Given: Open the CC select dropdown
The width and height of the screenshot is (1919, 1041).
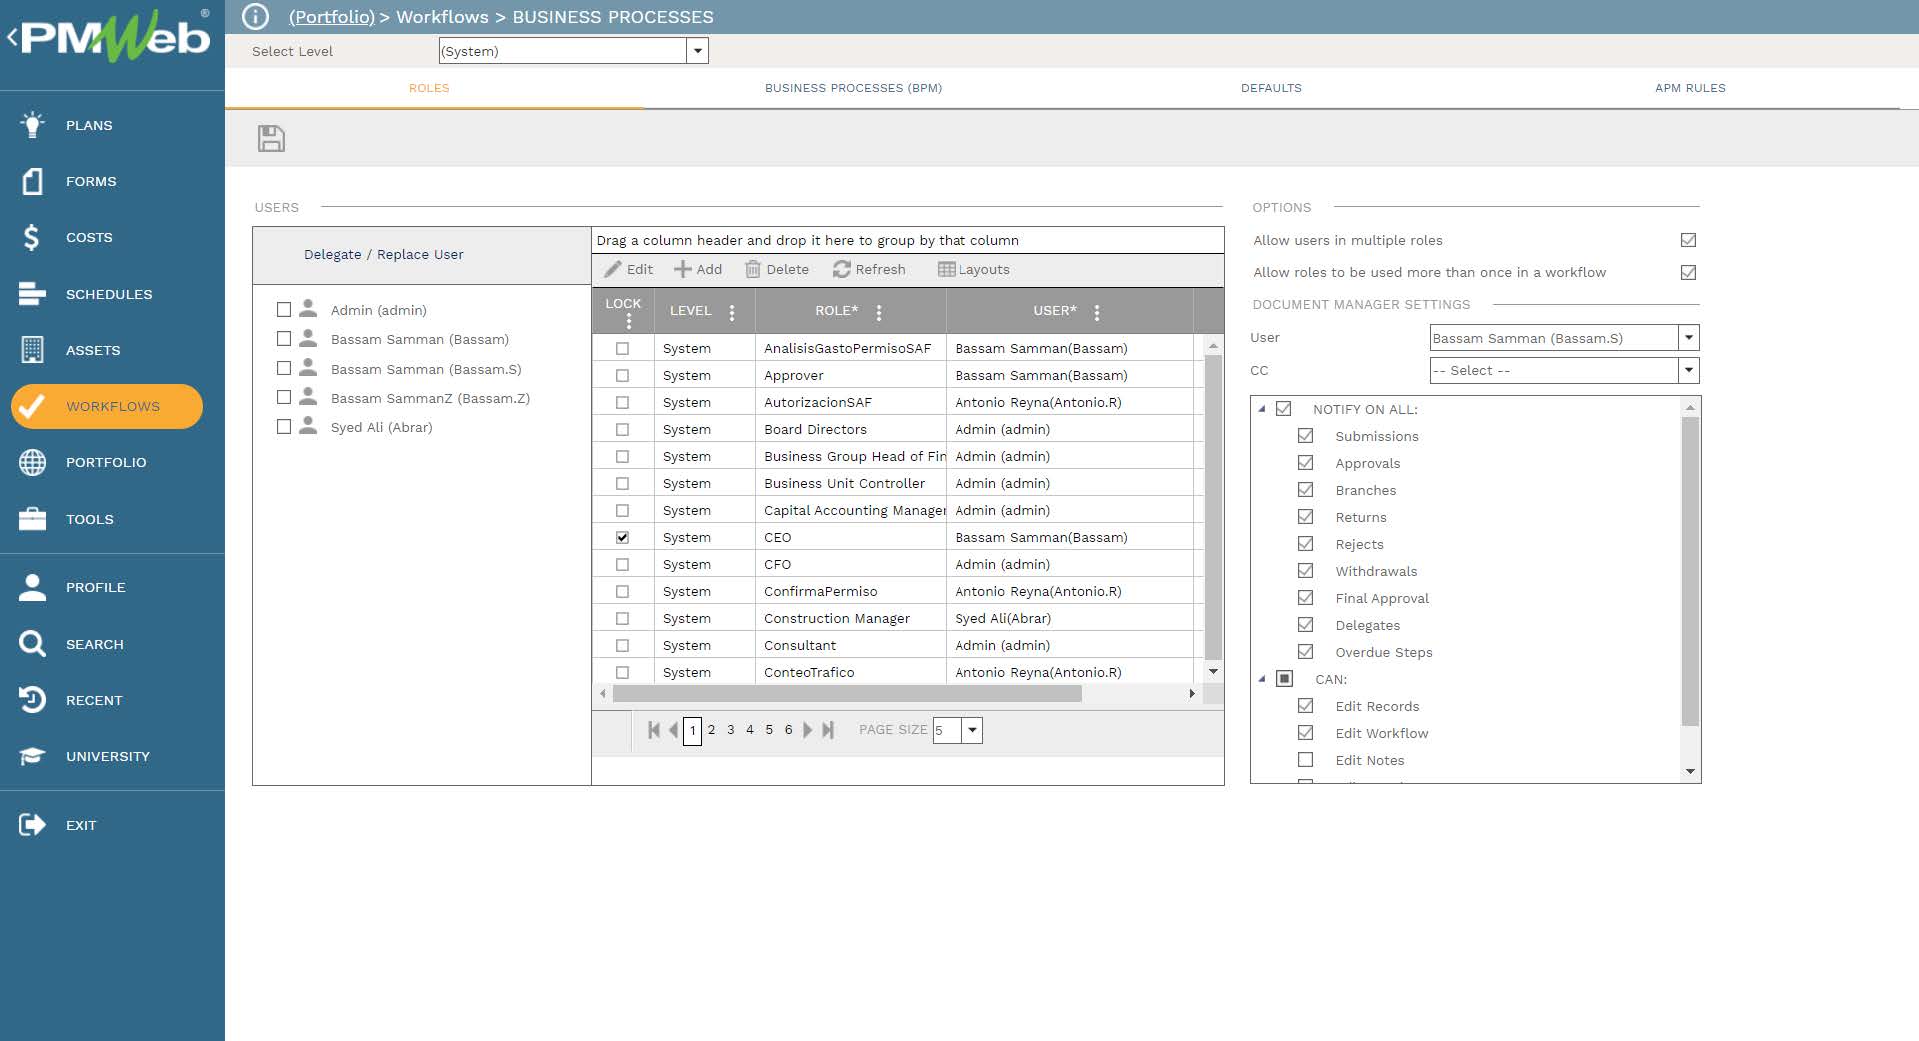Looking at the screenshot, I should 1688,370.
